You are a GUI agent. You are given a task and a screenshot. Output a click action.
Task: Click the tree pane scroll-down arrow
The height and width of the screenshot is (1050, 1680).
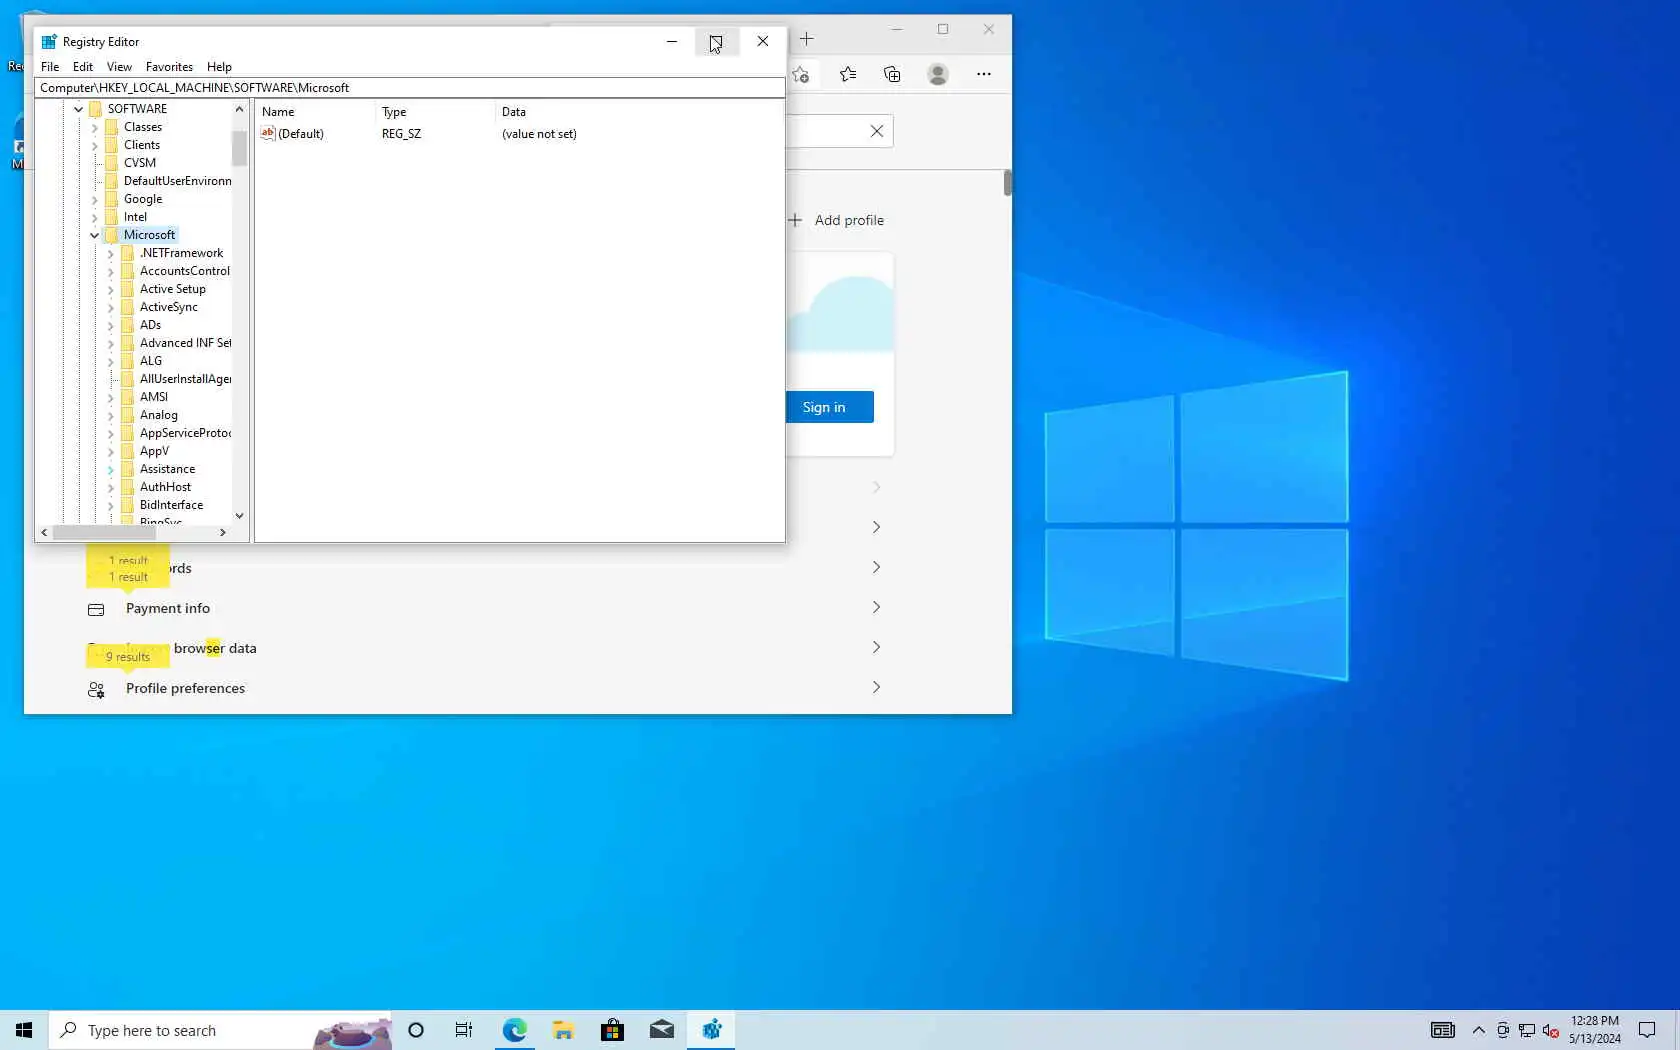point(239,516)
